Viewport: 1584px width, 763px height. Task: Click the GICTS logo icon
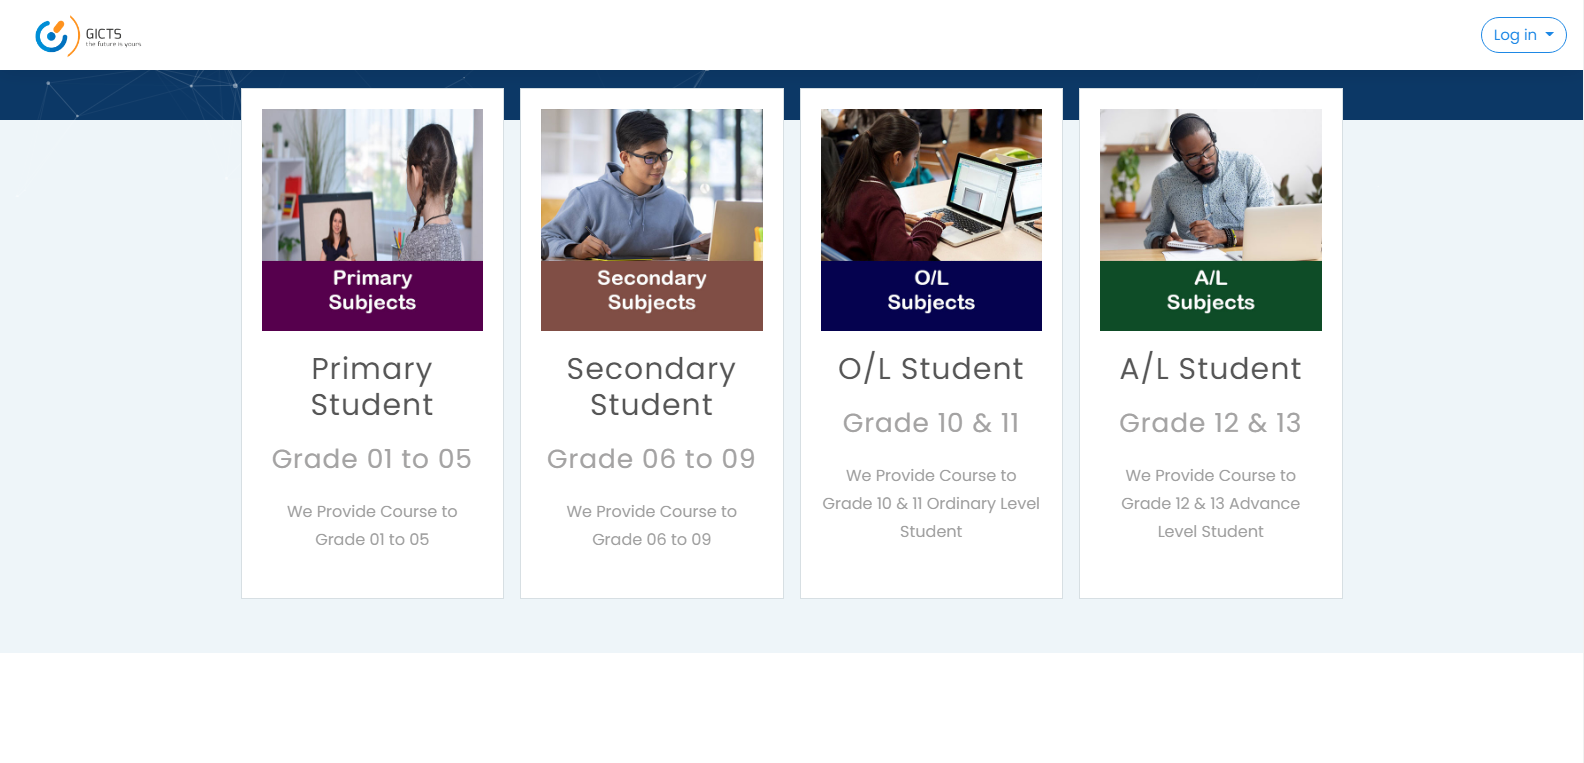[56, 36]
